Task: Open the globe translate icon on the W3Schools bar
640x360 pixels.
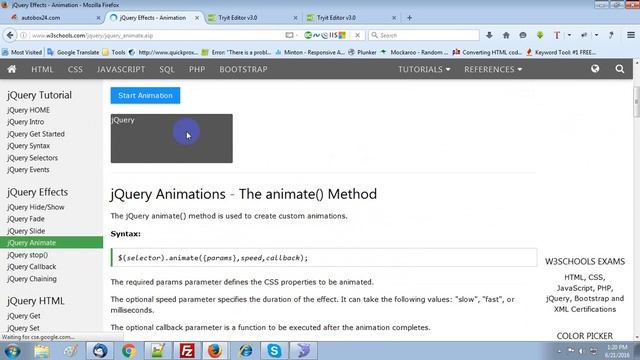Action: point(595,69)
